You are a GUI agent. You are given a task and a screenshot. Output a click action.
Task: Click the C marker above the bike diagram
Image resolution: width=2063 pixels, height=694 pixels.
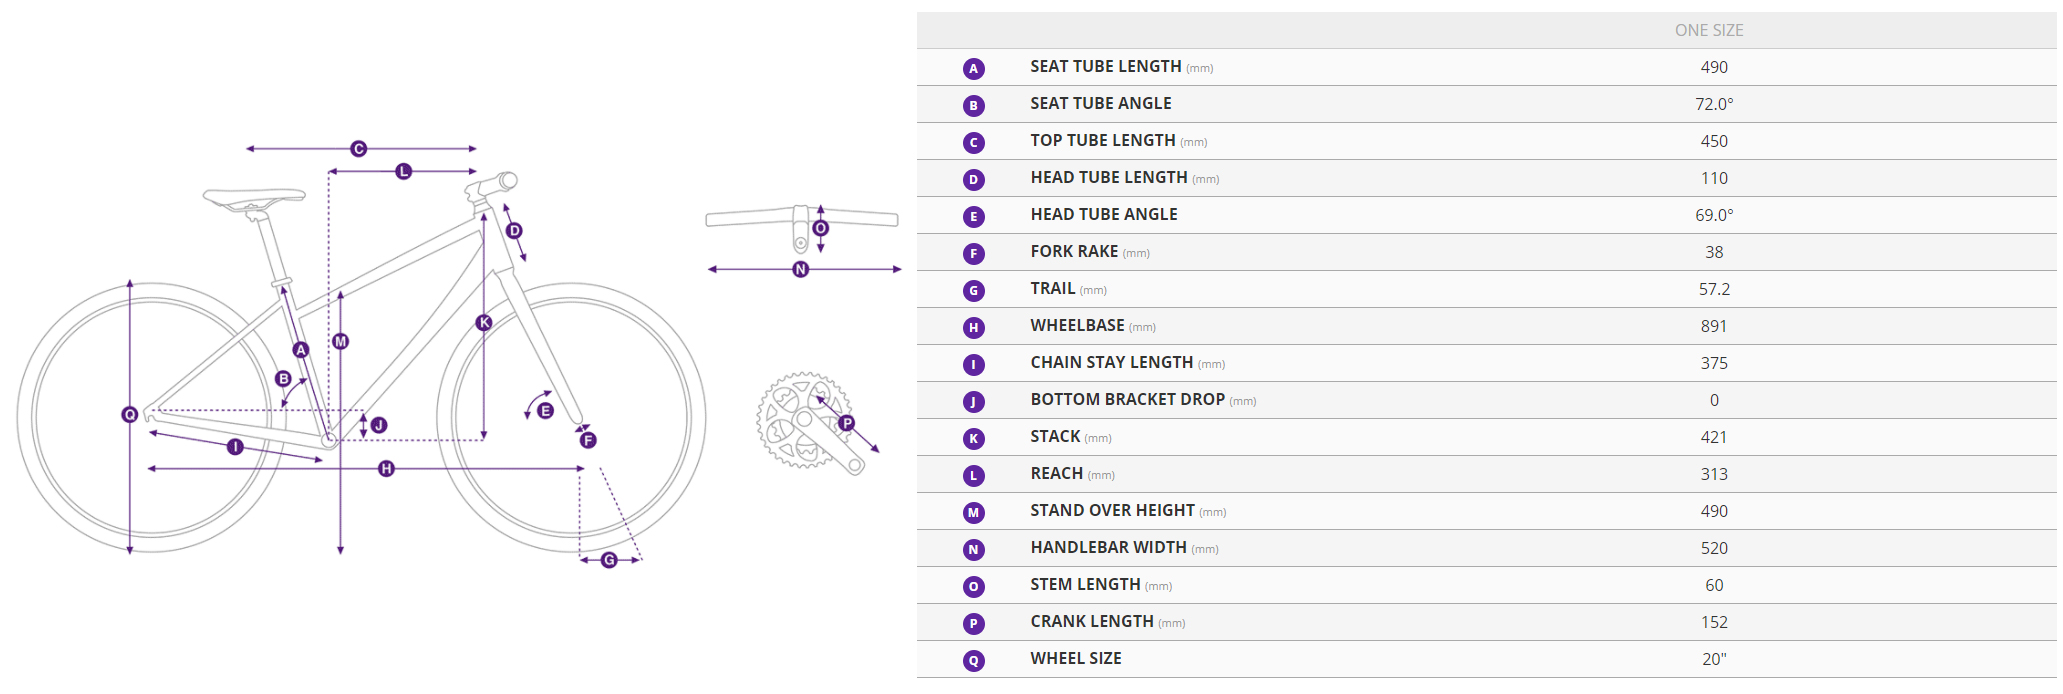coord(359,149)
